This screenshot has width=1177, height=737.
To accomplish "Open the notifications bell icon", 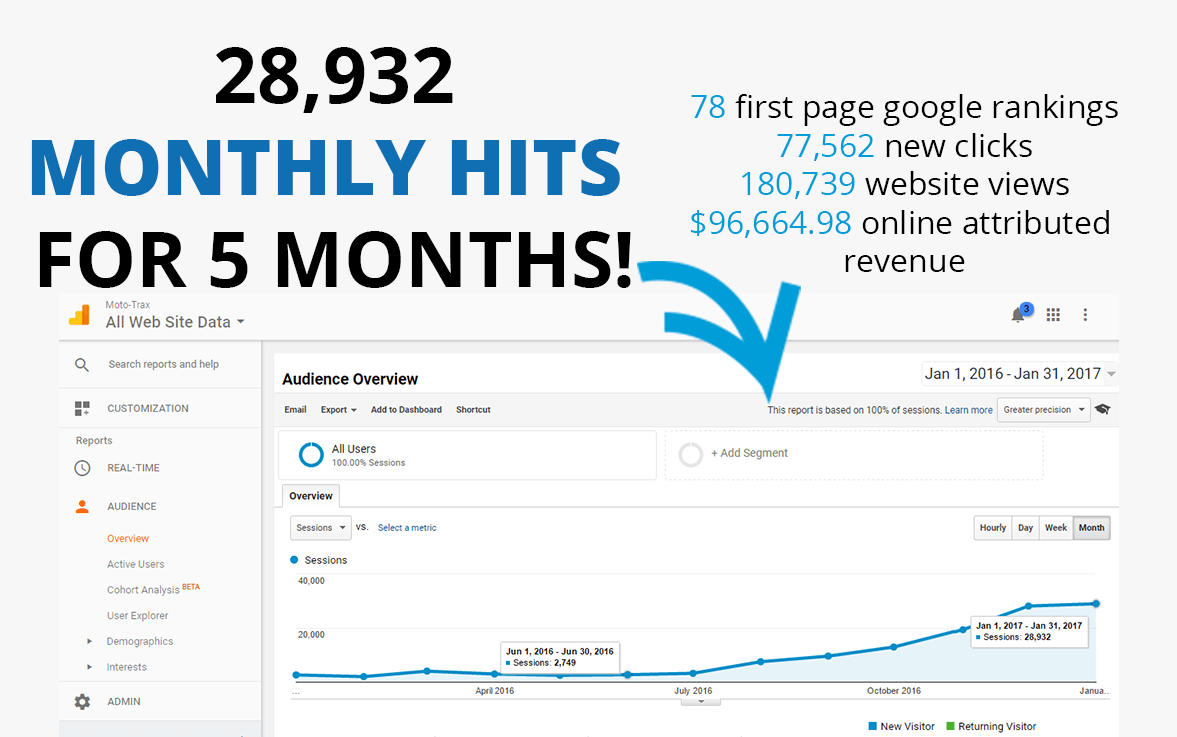I will [1018, 314].
